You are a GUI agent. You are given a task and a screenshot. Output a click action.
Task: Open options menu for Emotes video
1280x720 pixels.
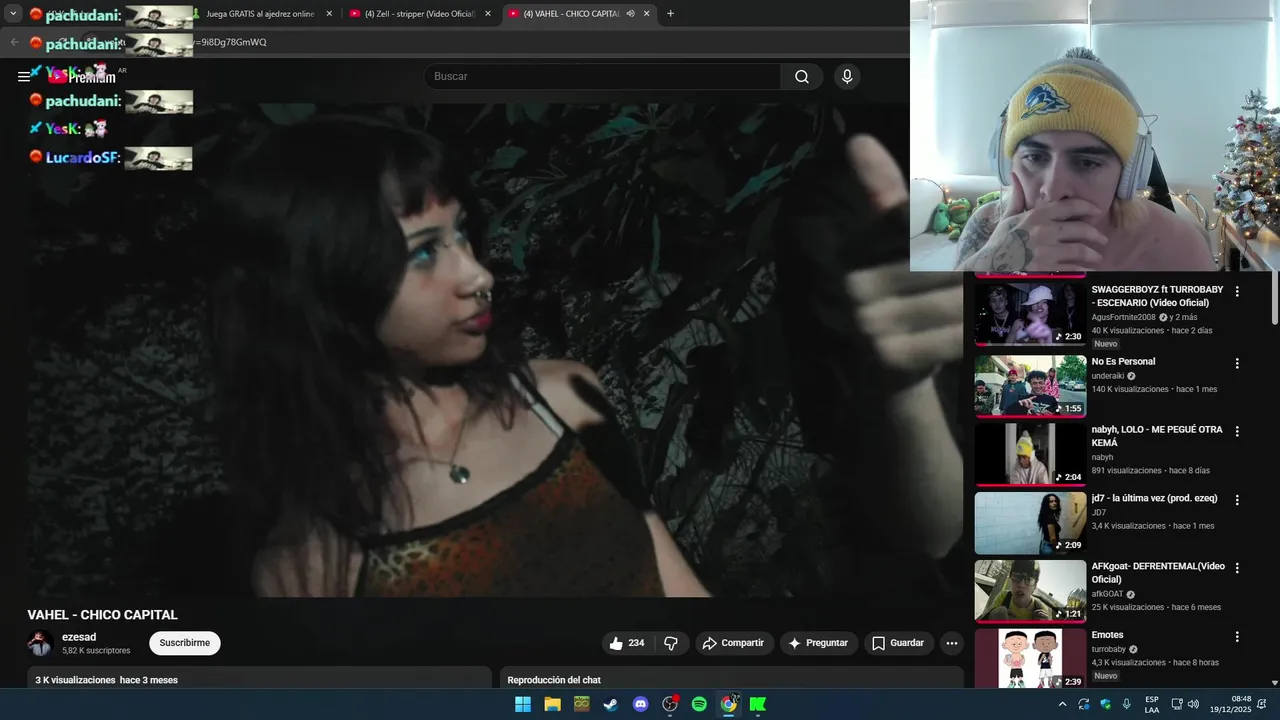1237,637
